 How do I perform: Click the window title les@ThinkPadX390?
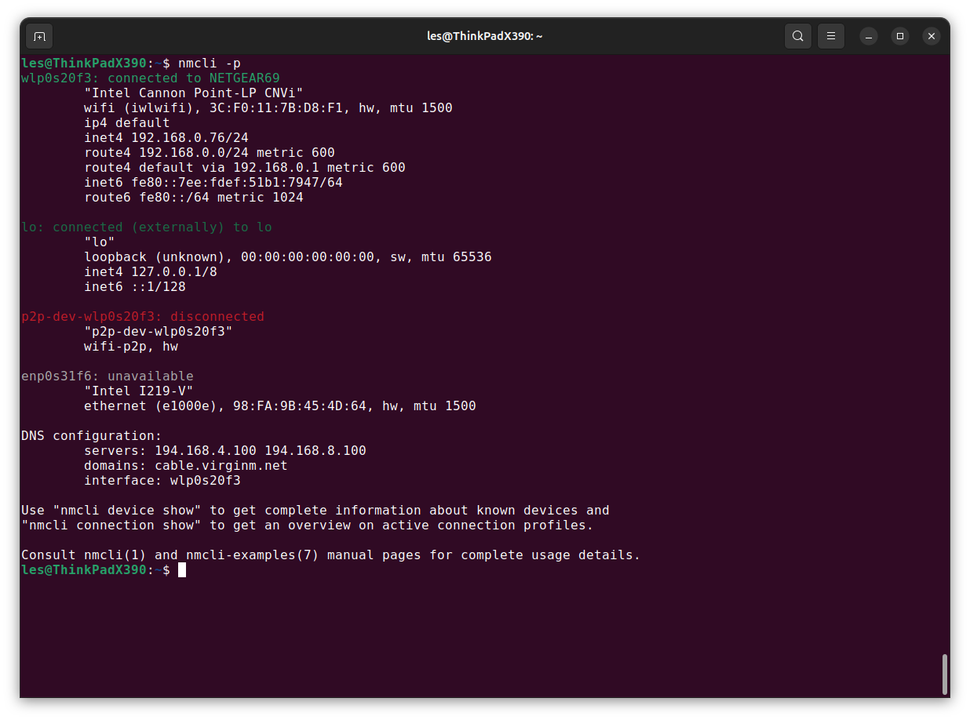484,35
